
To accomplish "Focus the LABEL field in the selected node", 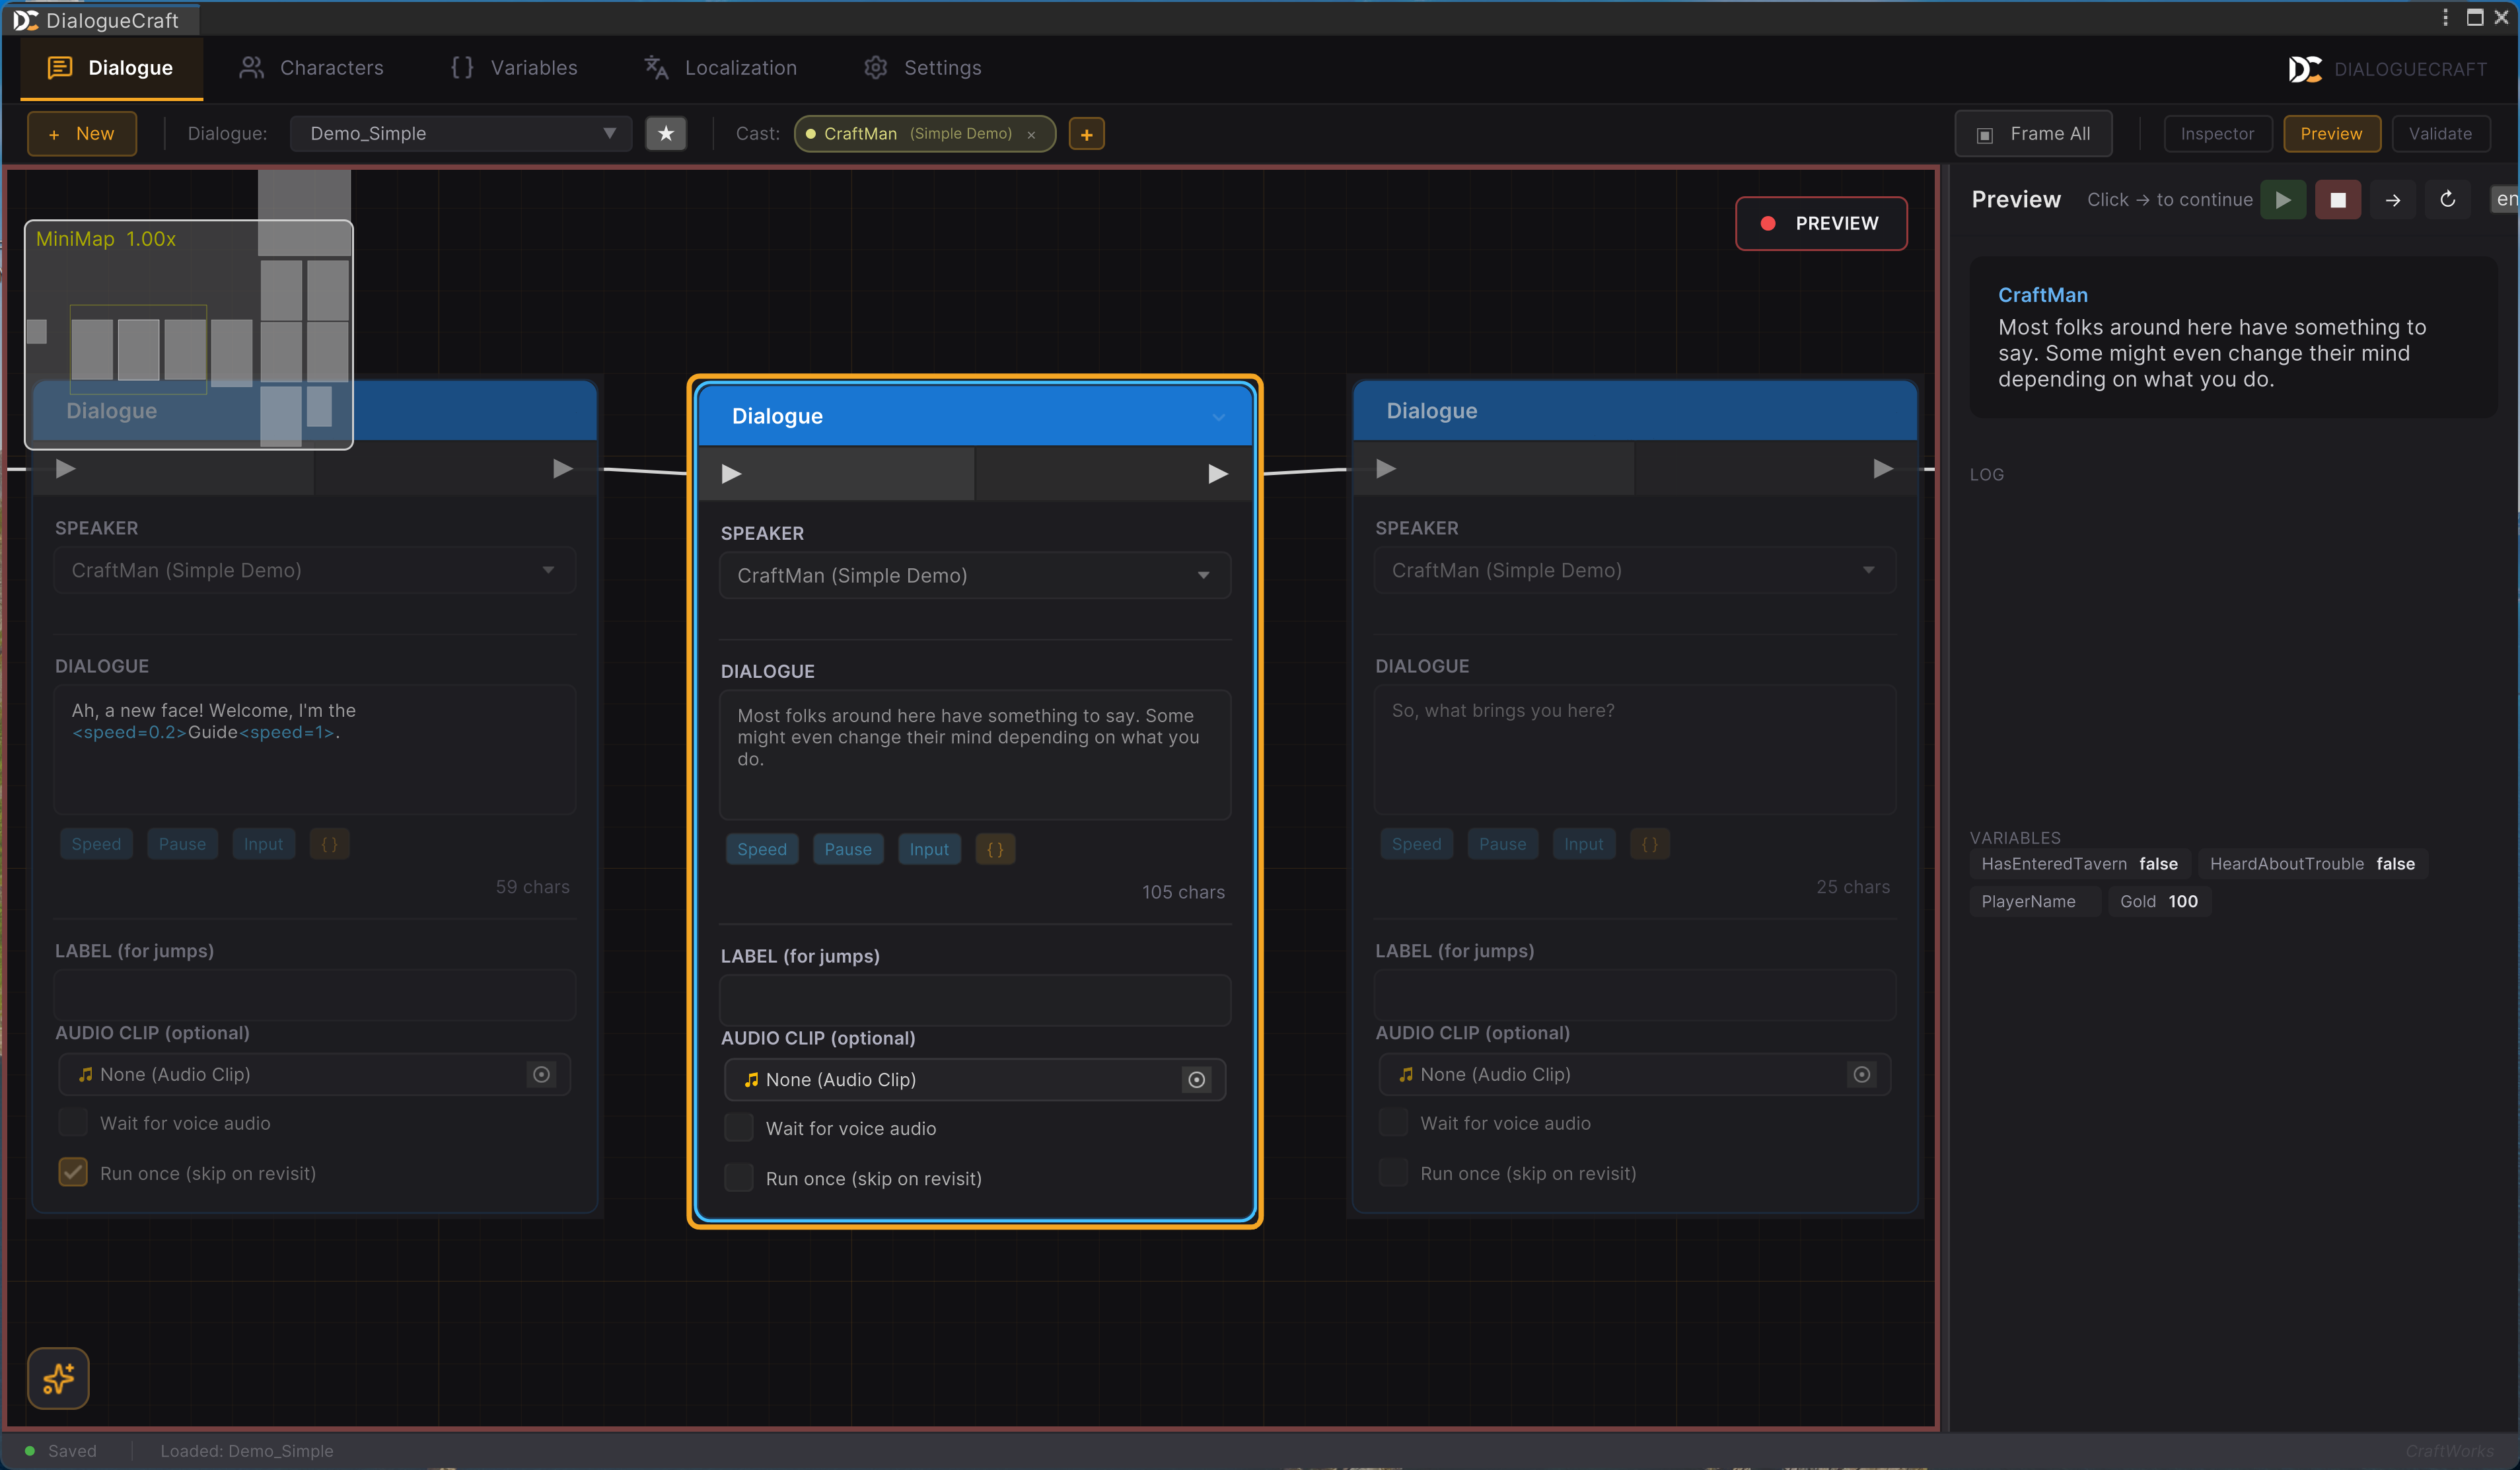I will (975, 1000).
